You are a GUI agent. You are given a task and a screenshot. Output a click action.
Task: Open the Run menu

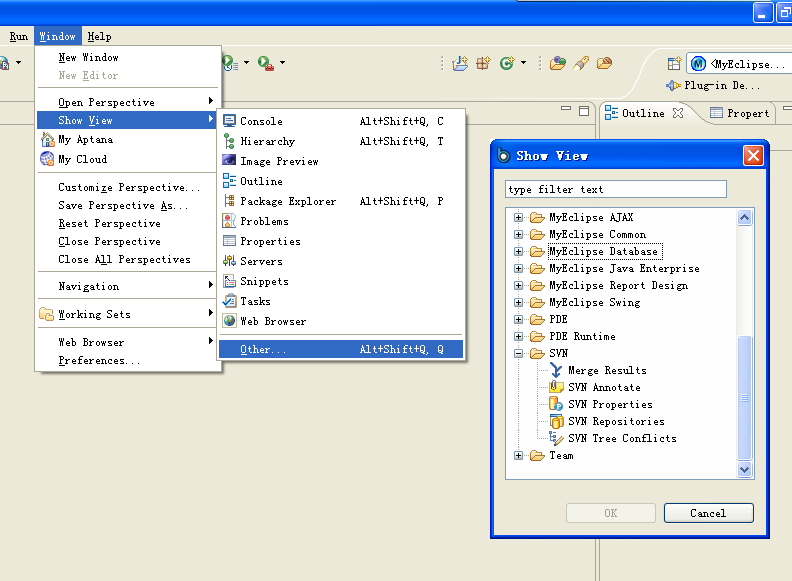point(19,36)
